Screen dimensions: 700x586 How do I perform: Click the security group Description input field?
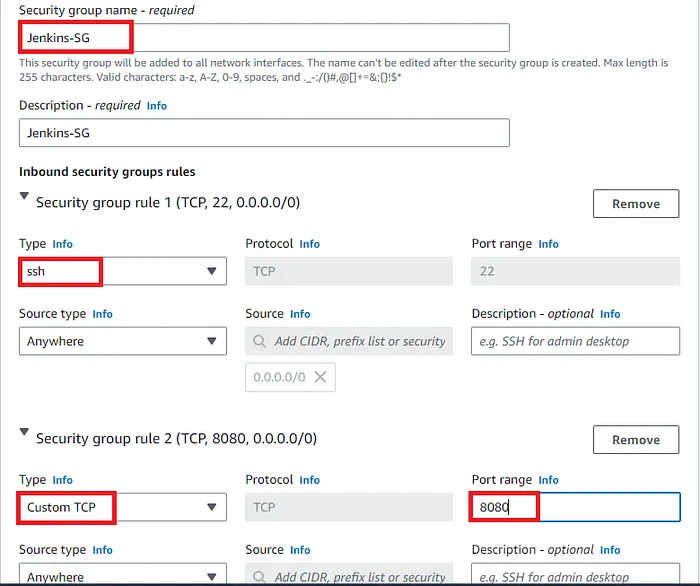(x=264, y=133)
